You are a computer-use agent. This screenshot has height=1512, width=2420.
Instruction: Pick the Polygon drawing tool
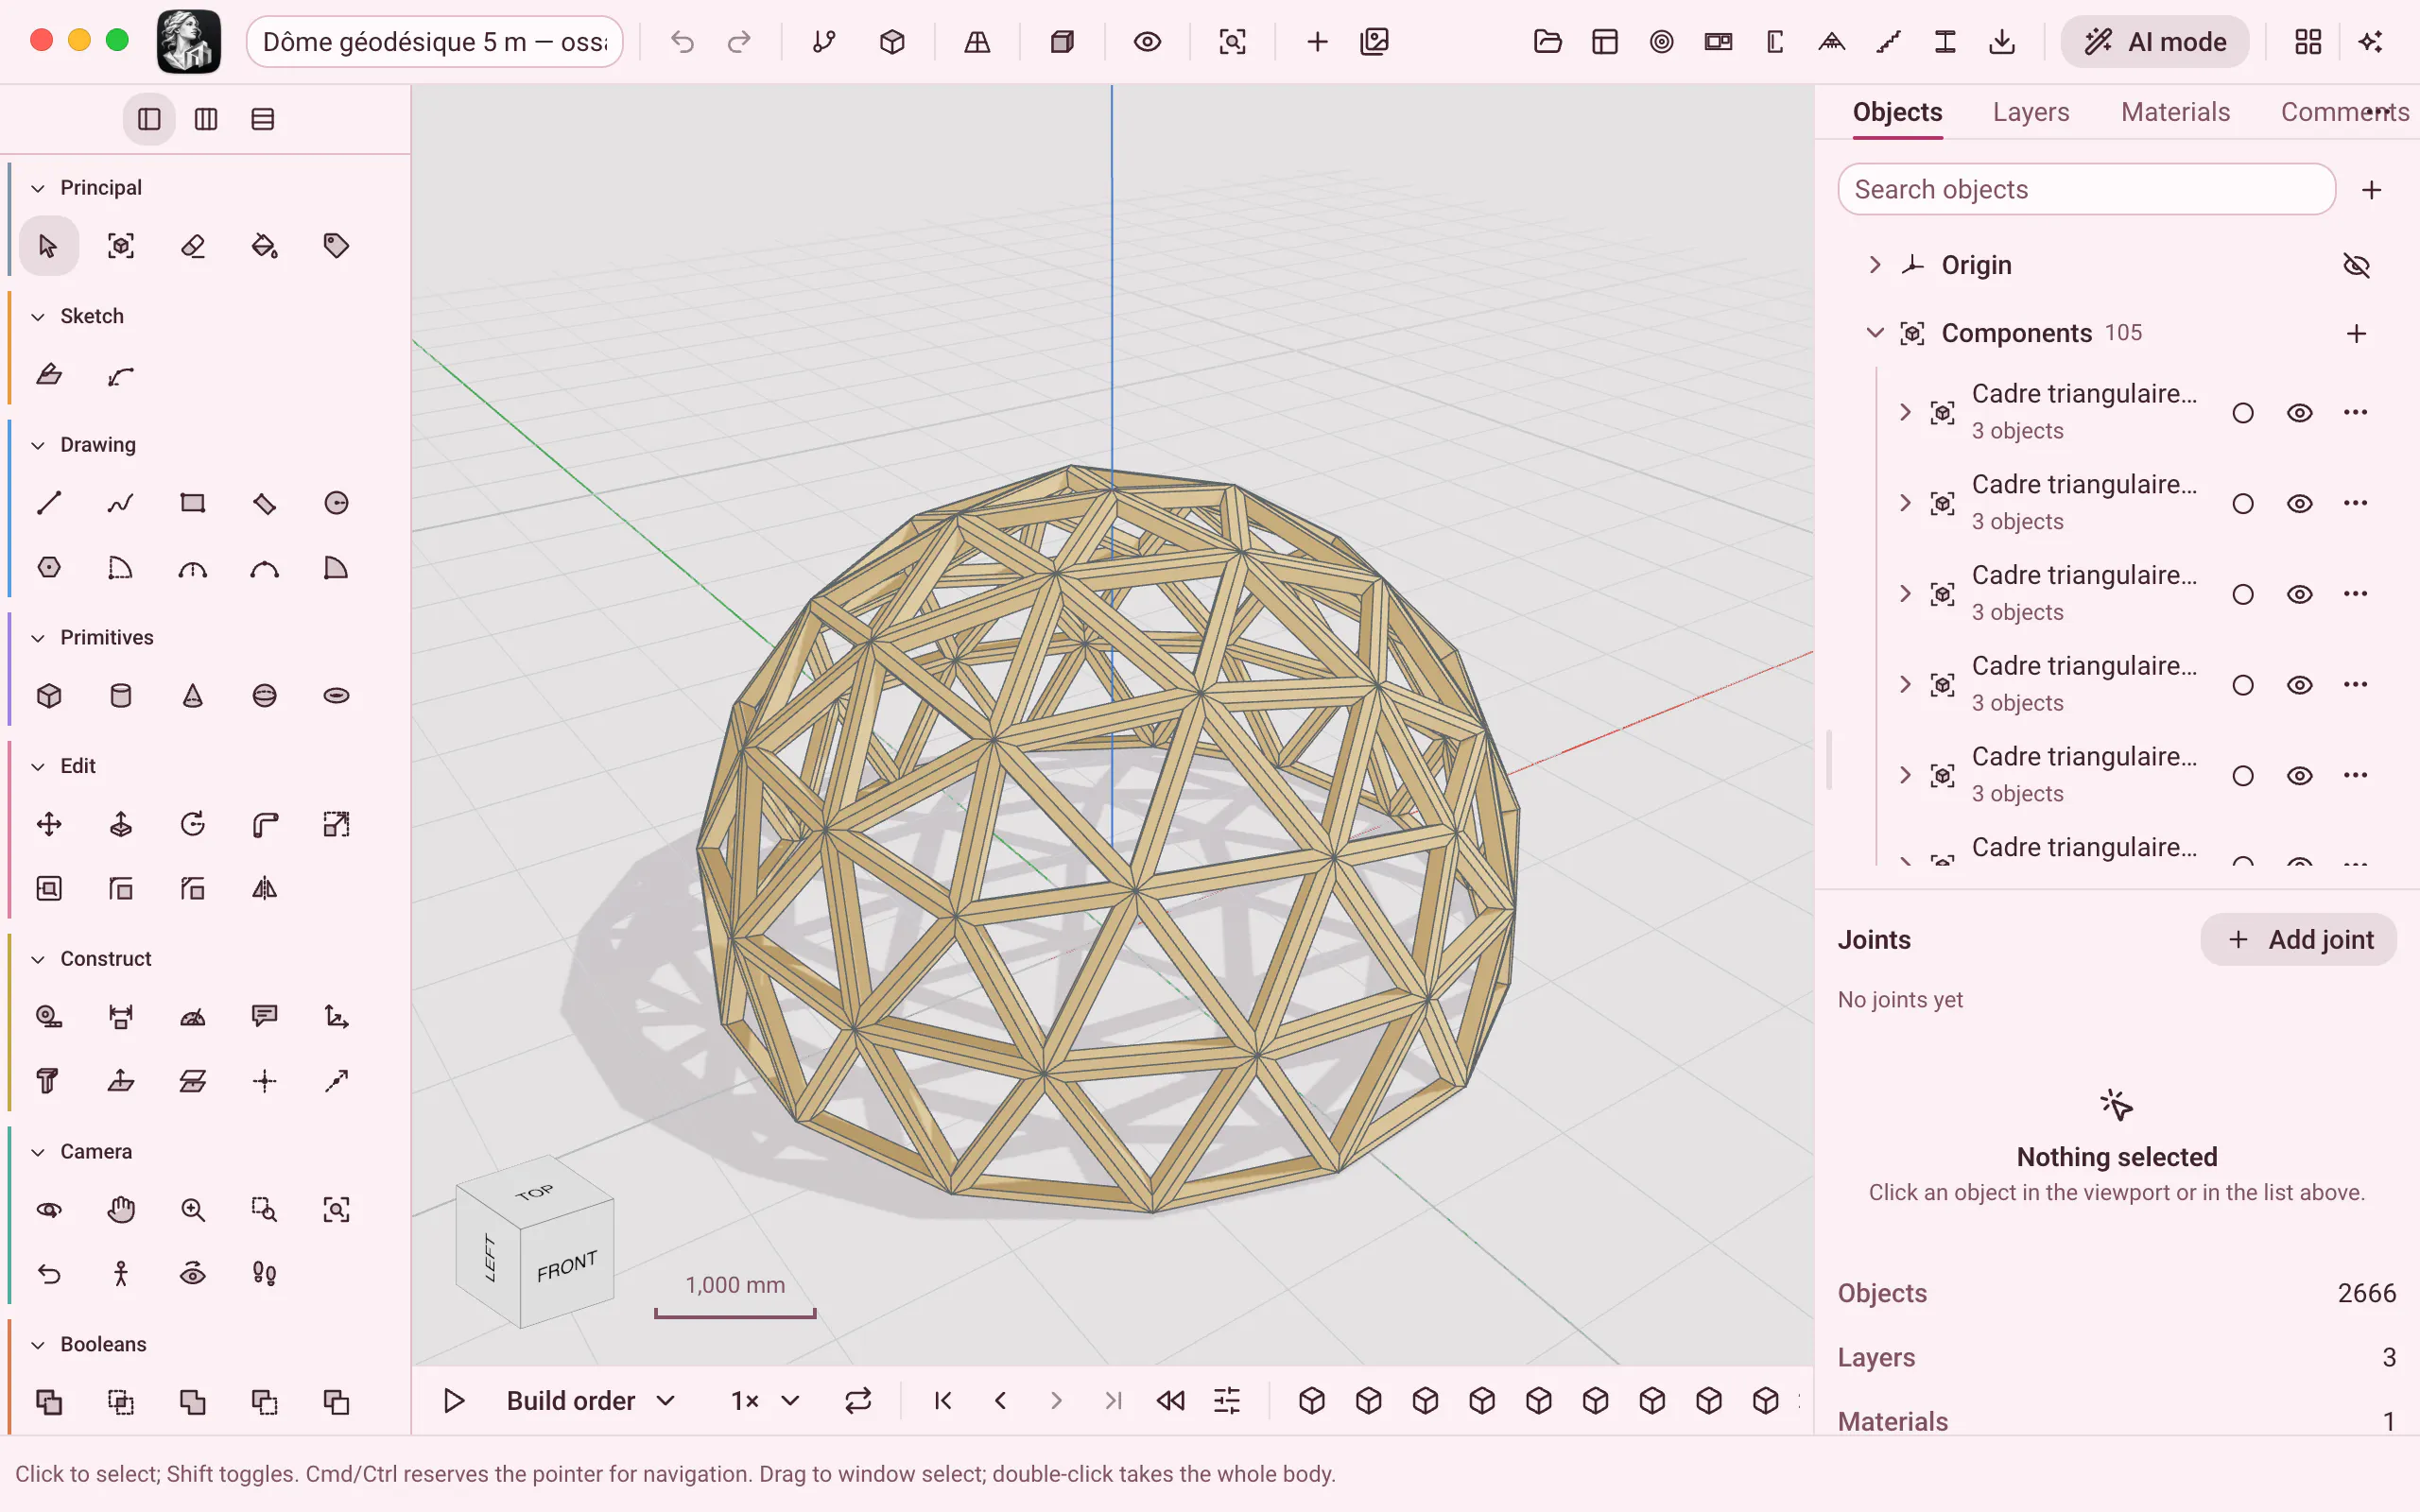click(x=48, y=568)
